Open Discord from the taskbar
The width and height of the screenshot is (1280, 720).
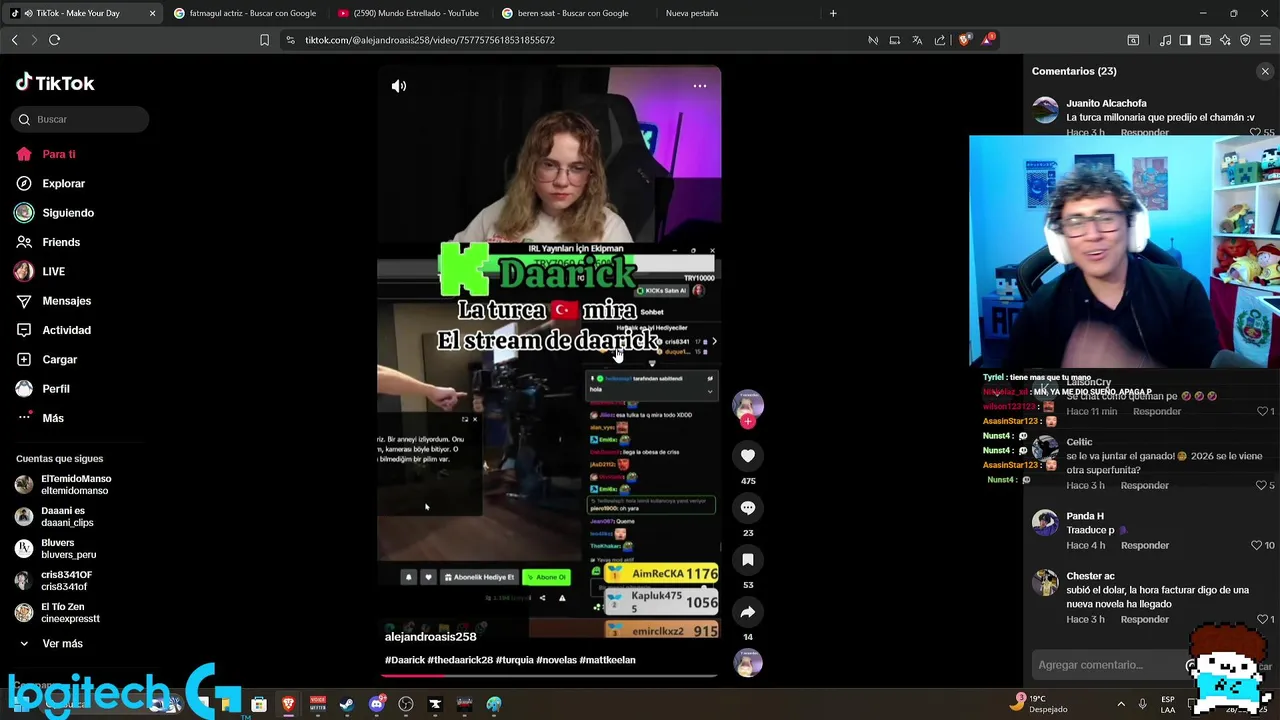(x=377, y=704)
